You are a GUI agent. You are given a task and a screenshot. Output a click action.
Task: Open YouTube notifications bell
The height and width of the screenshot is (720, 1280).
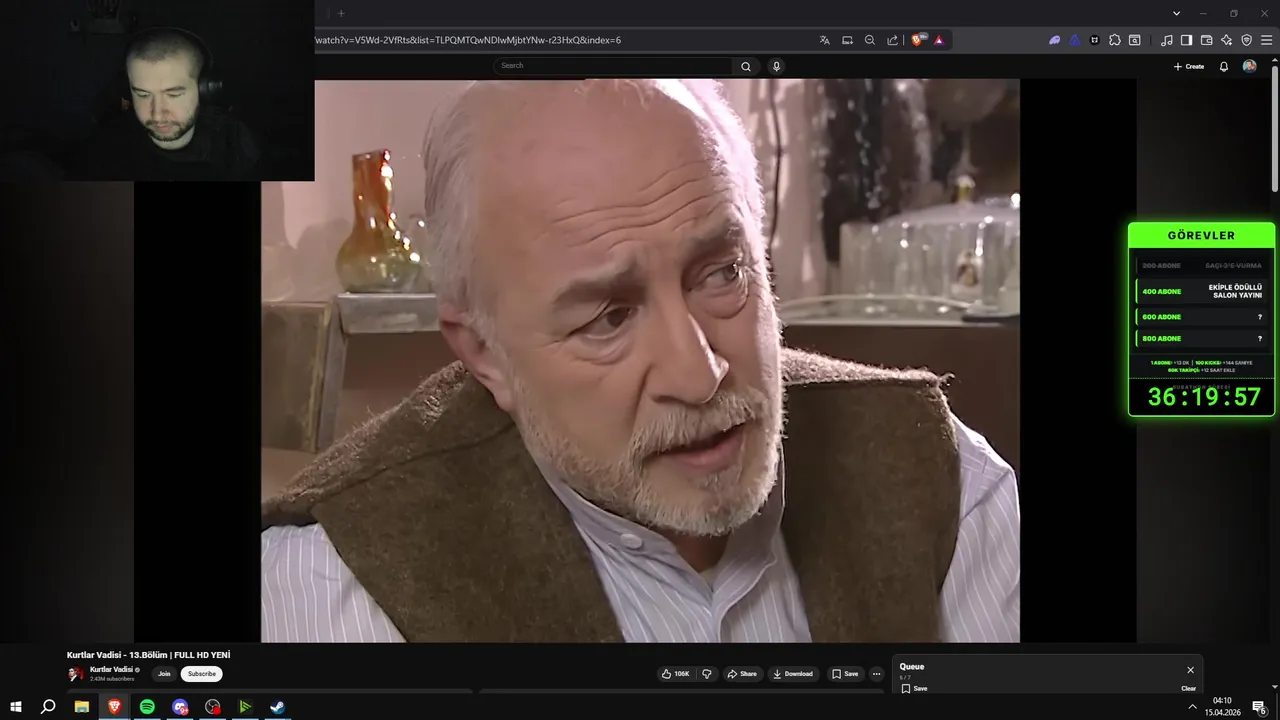click(x=1224, y=66)
